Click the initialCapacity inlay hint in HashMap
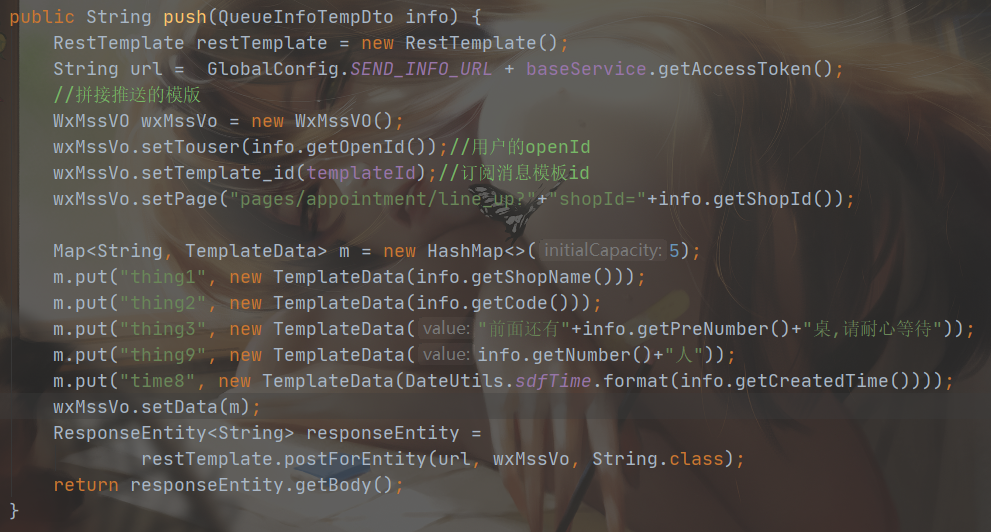Viewport: 991px width, 532px height. [x=603, y=251]
